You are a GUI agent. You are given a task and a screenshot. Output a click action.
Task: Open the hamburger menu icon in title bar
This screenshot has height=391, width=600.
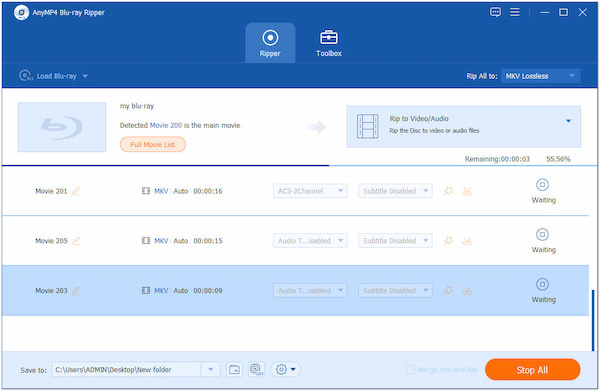coord(515,12)
